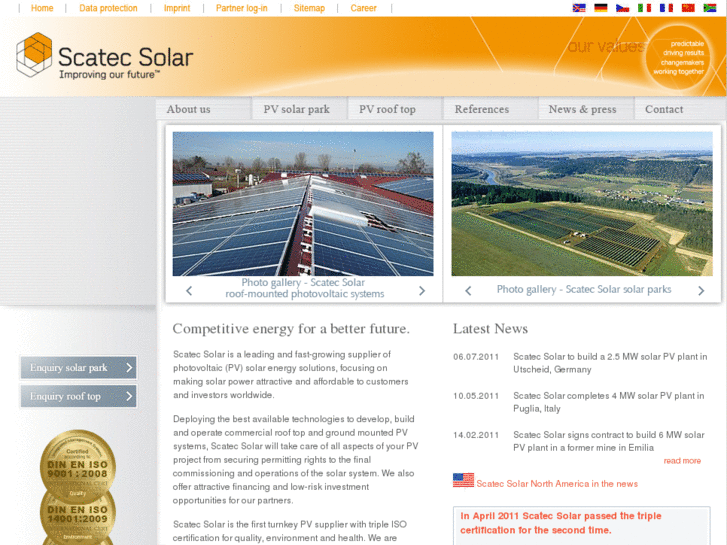The width and height of the screenshot is (727, 545).
Task: Select the French flag language option
Action: pyautogui.click(x=666, y=8)
